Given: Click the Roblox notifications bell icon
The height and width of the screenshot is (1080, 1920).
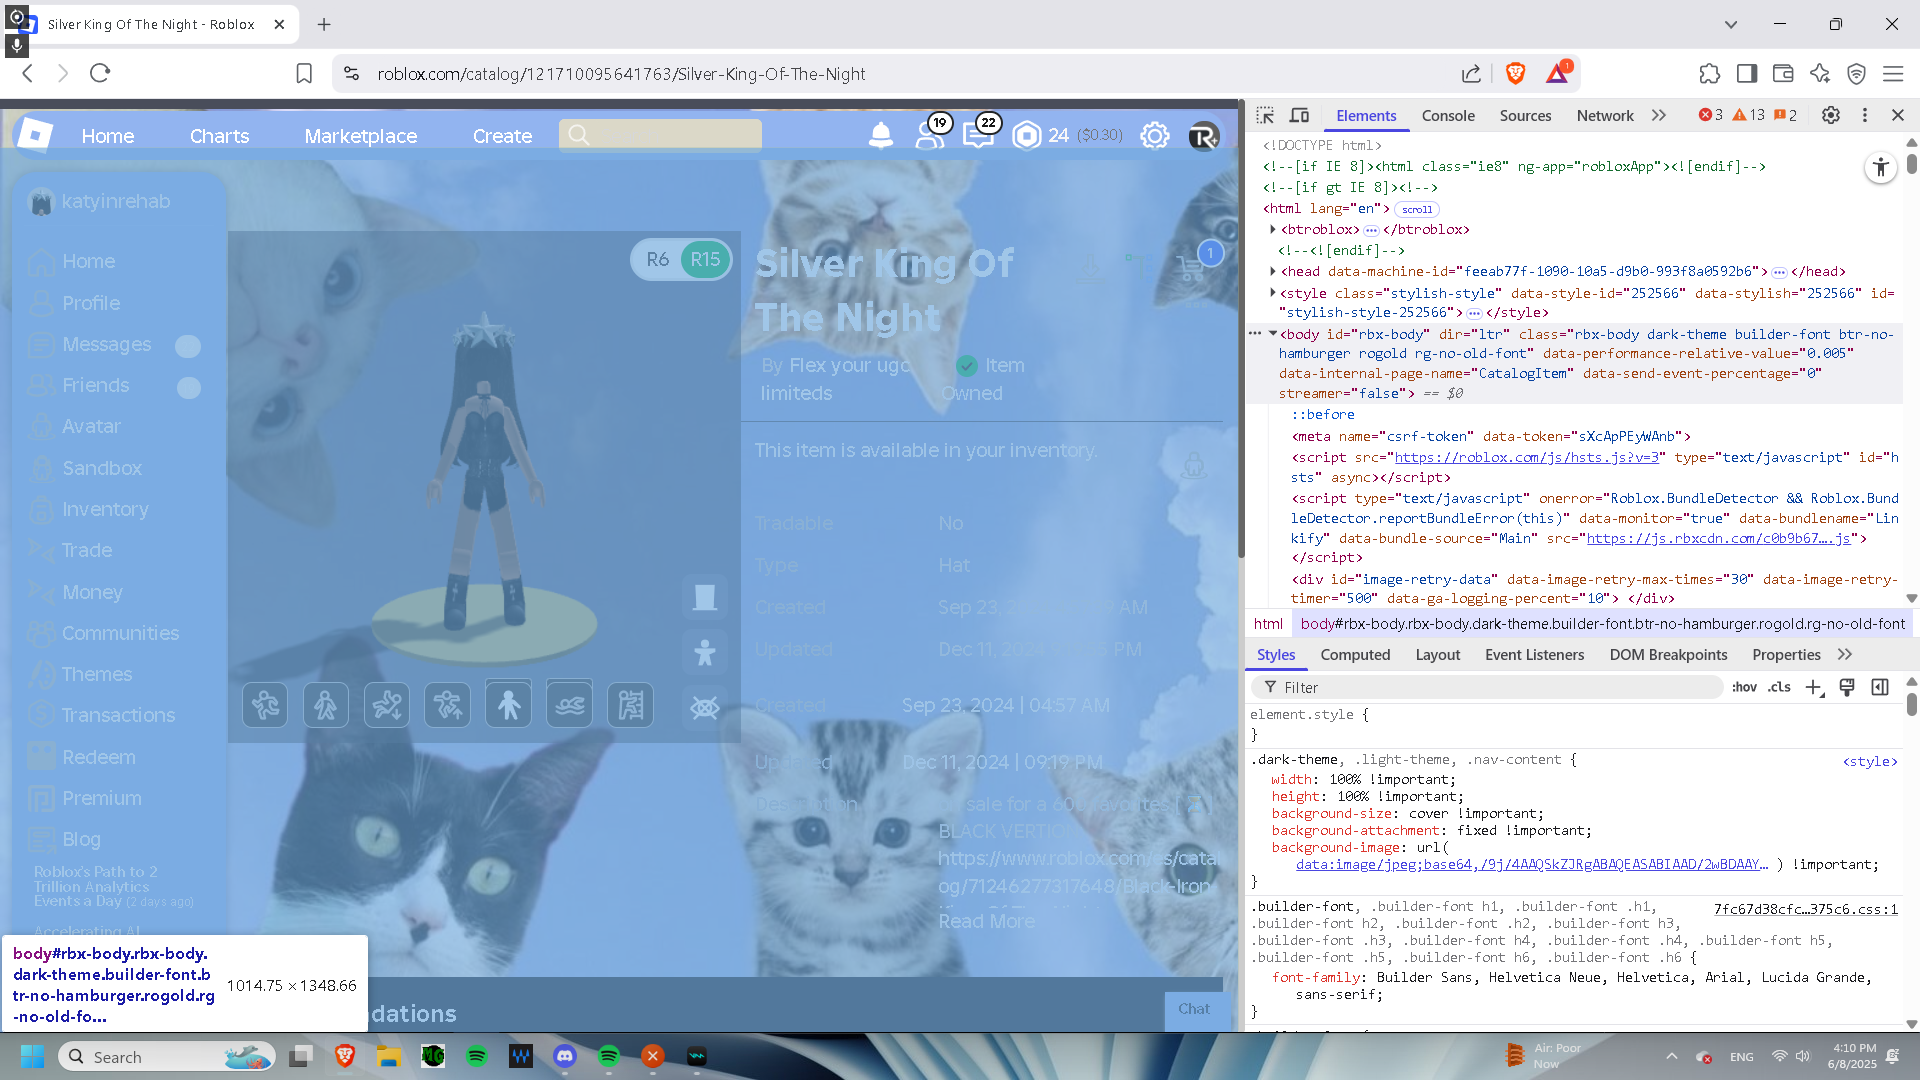Looking at the screenshot, I should (x=880, y=135).
